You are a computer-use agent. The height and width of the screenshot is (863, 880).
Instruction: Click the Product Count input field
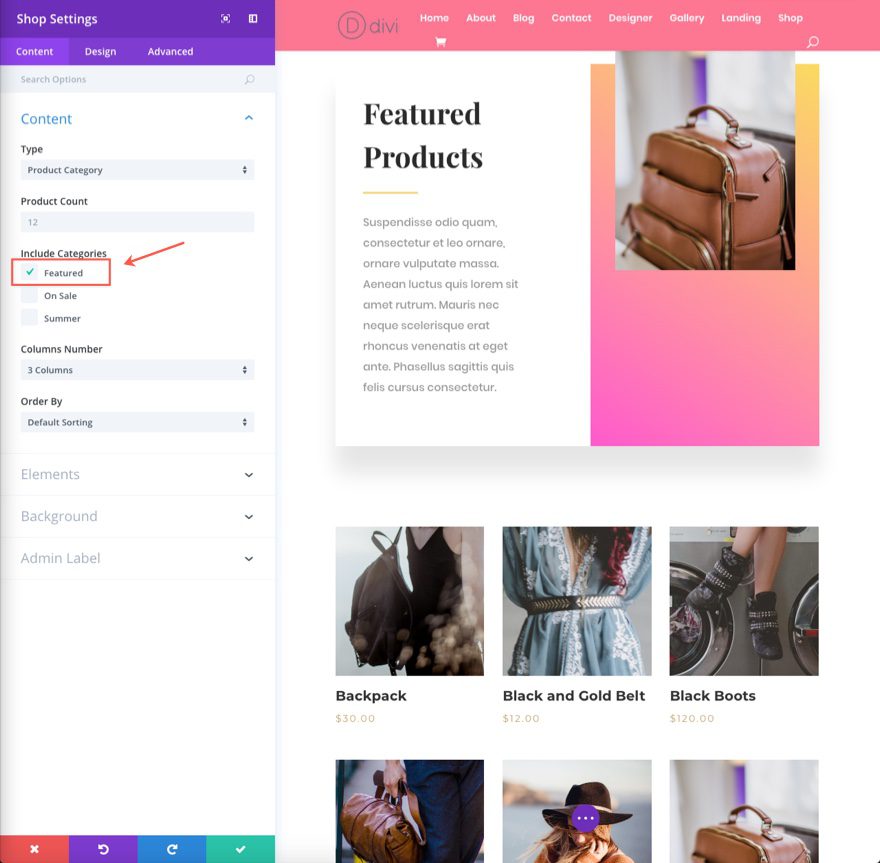point(137,221)
